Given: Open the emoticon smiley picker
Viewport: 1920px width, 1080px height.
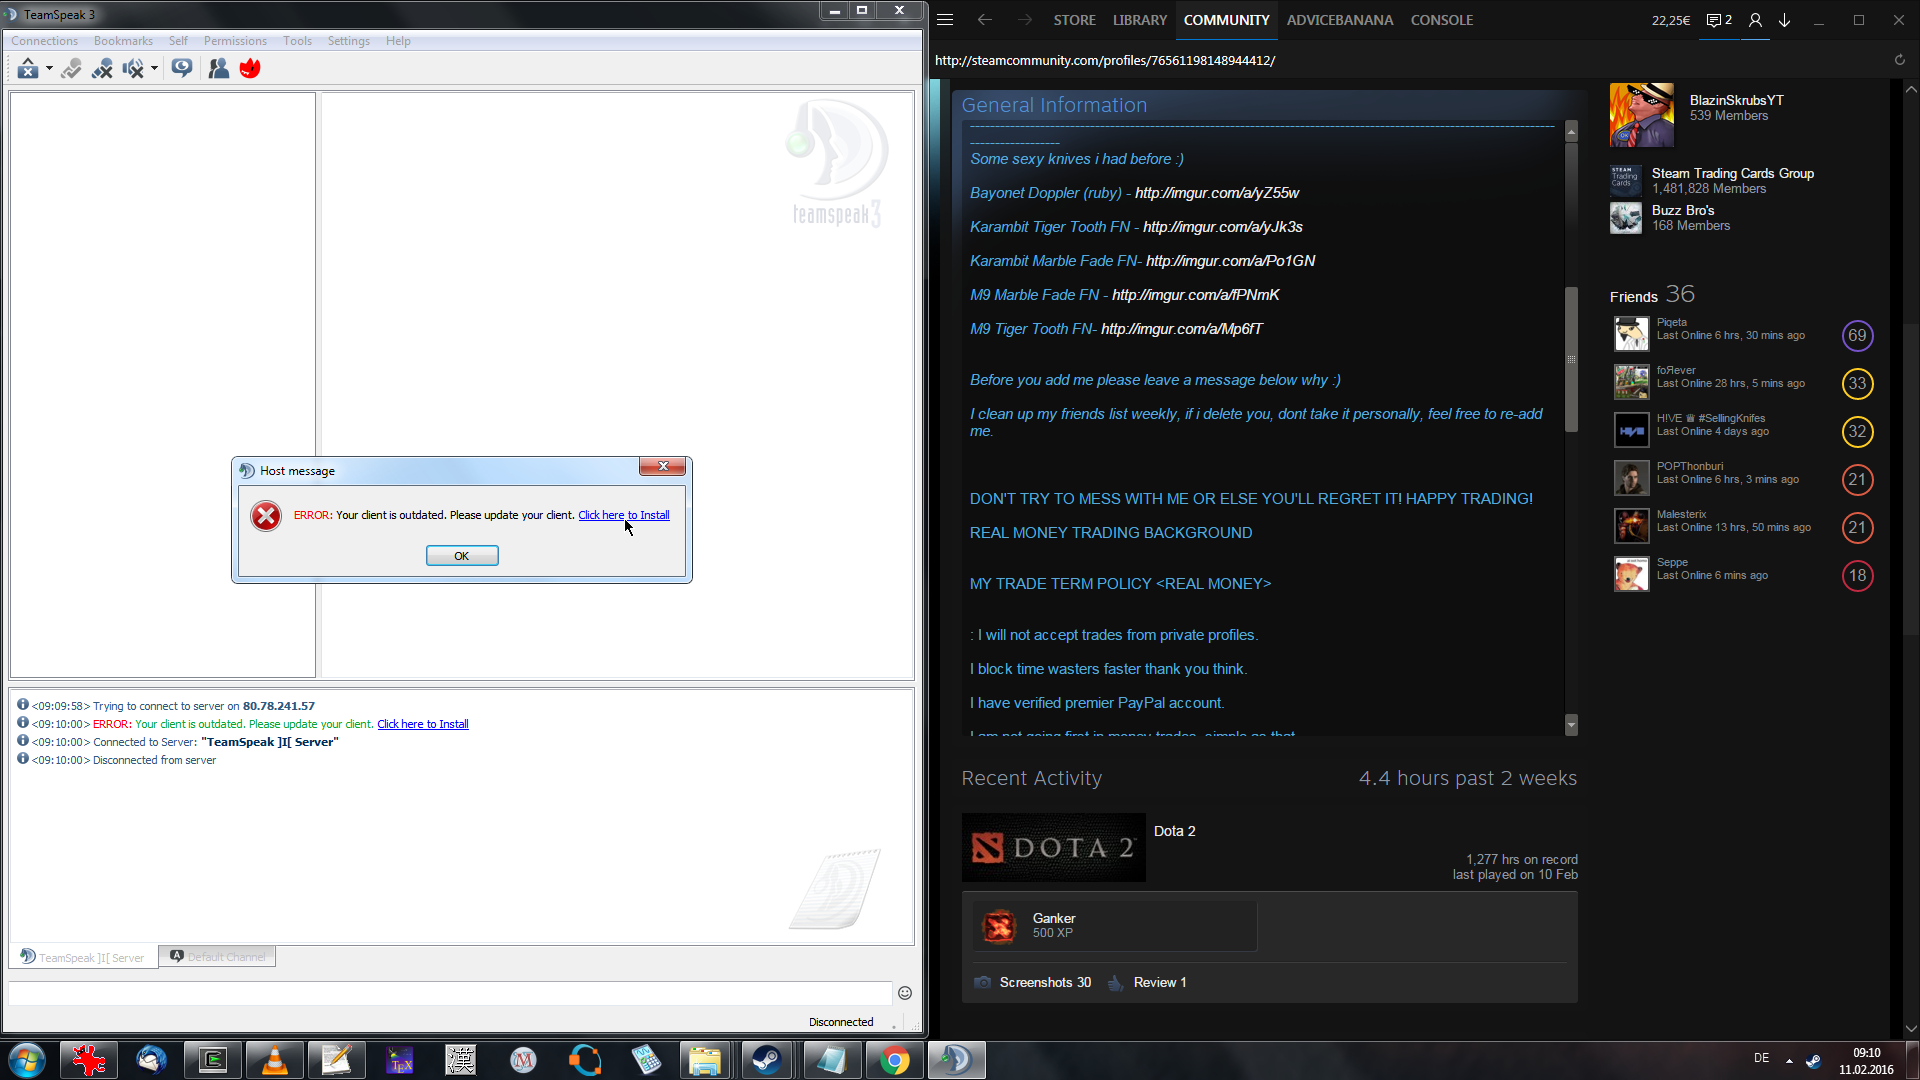Looking at the screenshot, I should (x=905, y=993).
